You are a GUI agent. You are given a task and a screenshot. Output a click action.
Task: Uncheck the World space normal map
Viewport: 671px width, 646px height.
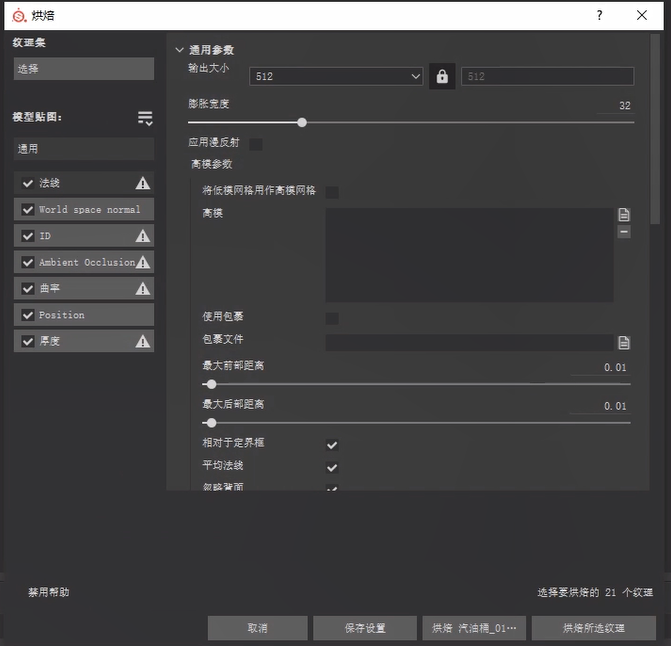tap(28, 210)
